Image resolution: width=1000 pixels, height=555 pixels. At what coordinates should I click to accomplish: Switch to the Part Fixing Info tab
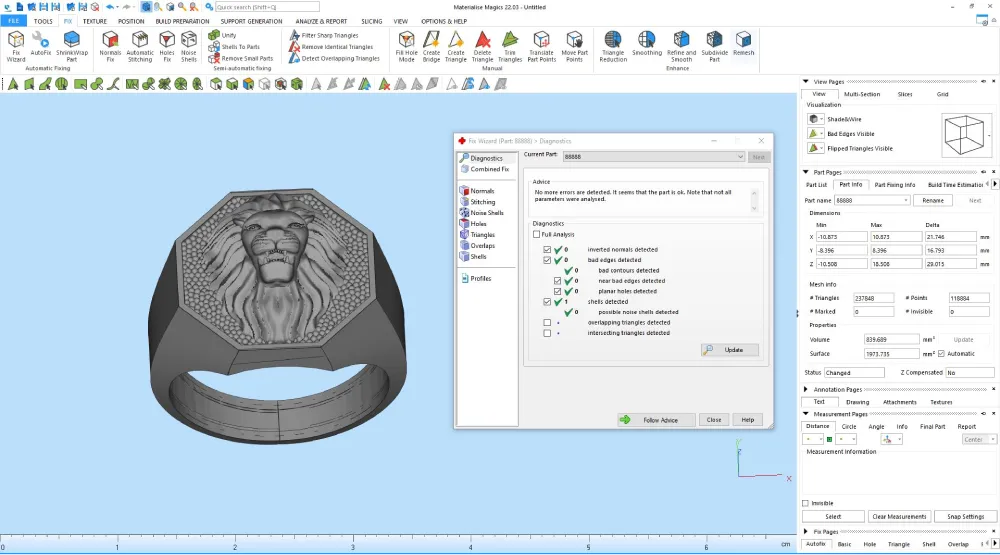pos(895,185)
